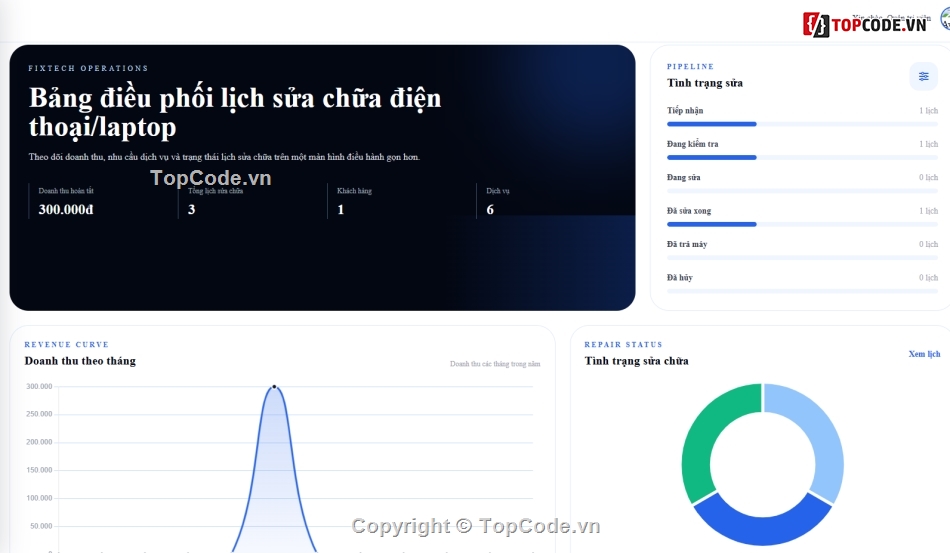Viewport: 950px width, 553px height.
Task: Click the "150.000" y-axis label
Action: pos(39,470)
